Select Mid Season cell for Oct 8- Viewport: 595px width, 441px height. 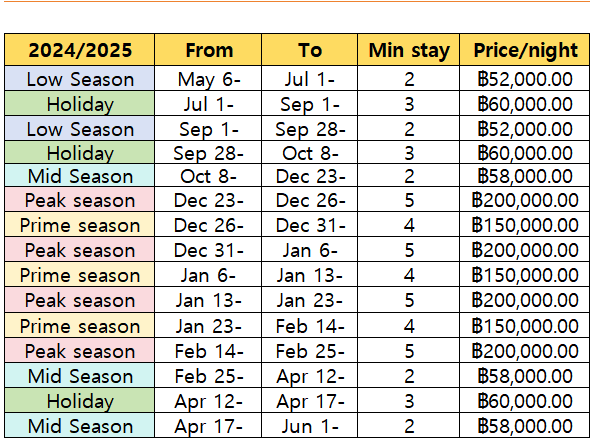80,175
